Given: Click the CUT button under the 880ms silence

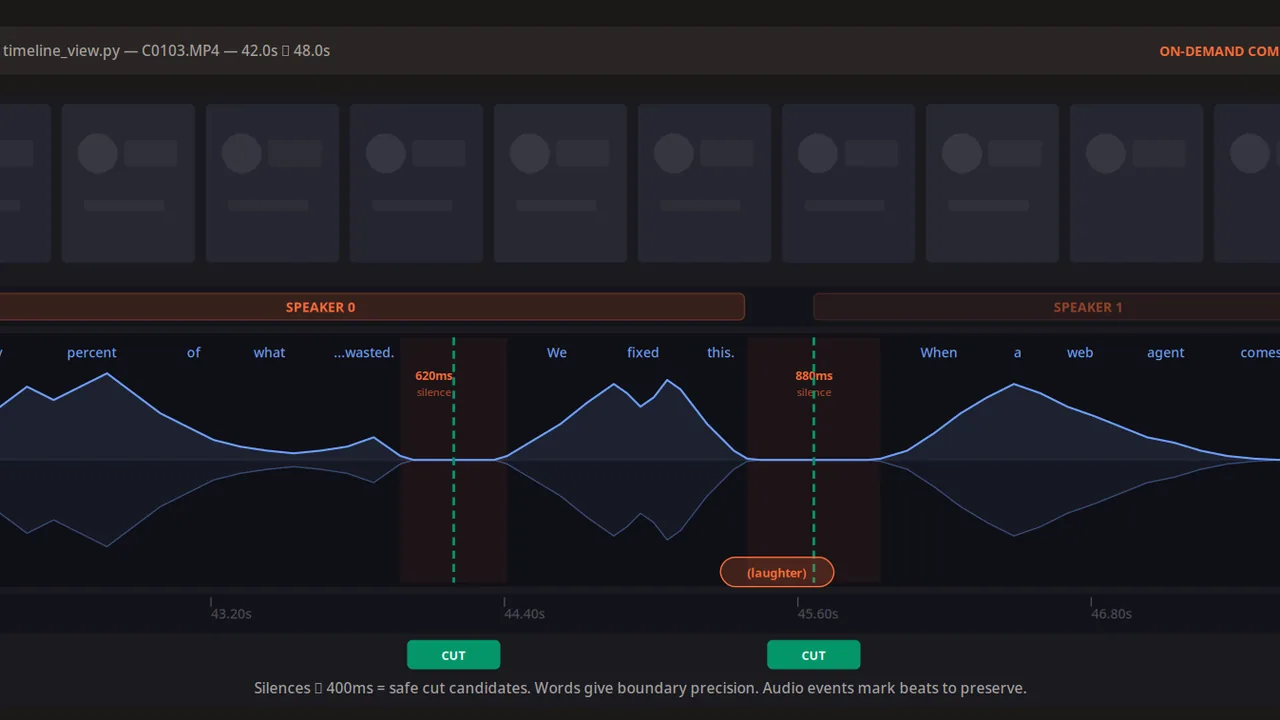Looking at the screenshot, I should coord(813,655).
